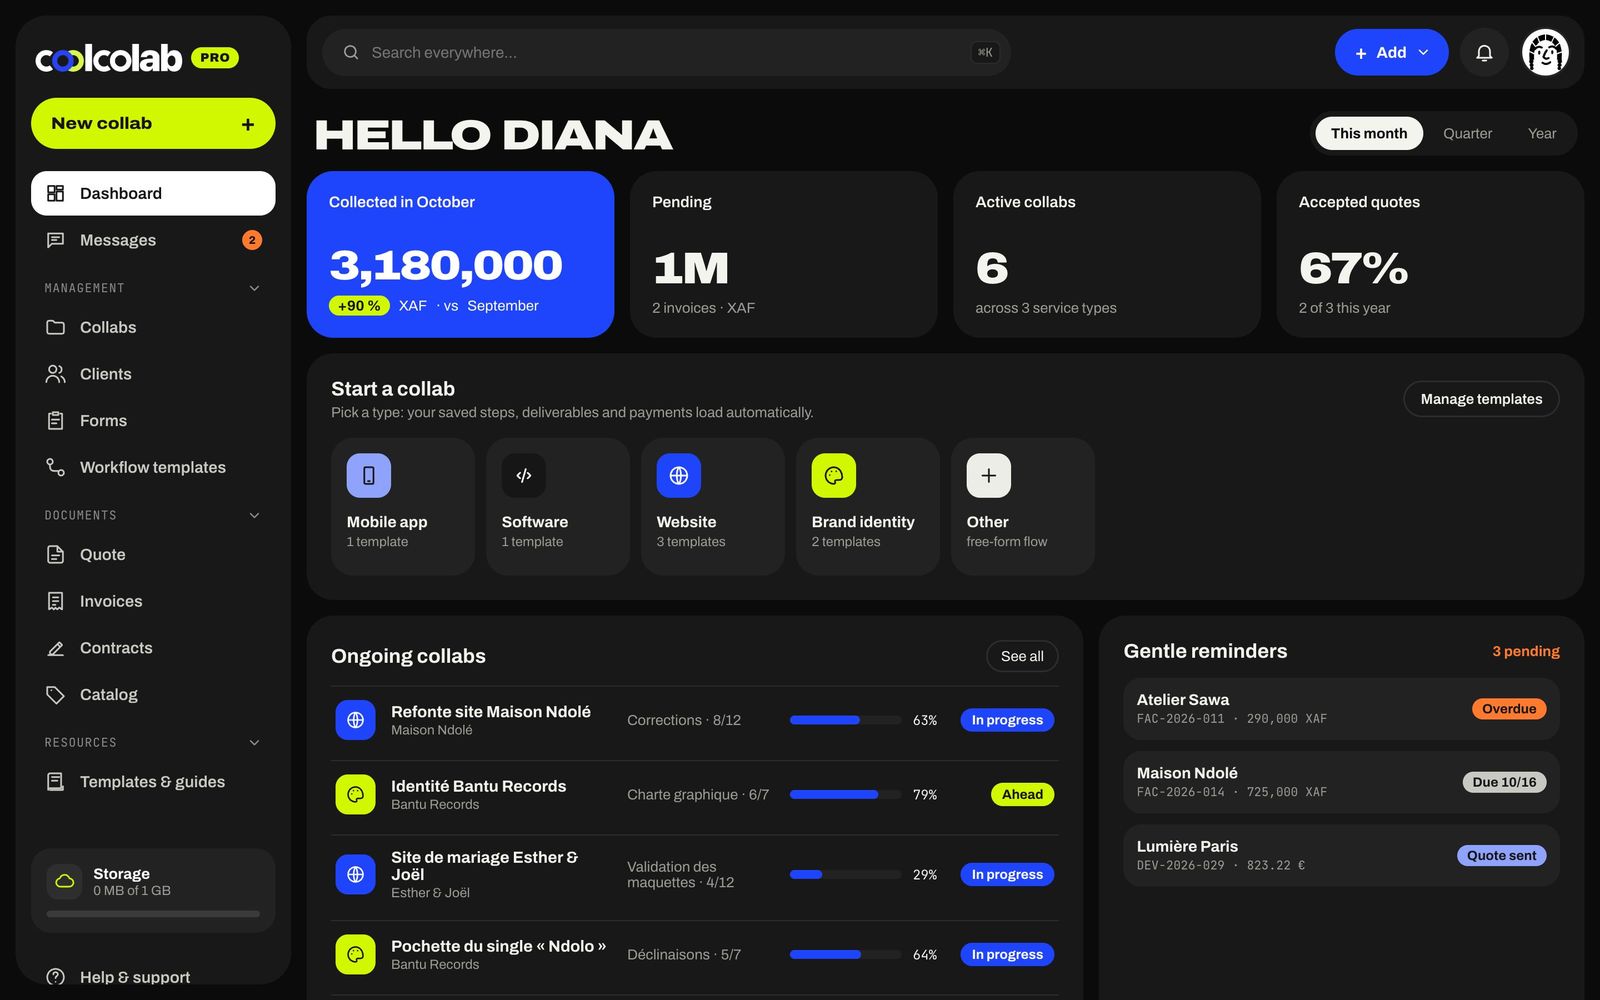Click palette icon for Pochette du single Ndolo
1600x1000 pixels.
(x=355, y=955)
